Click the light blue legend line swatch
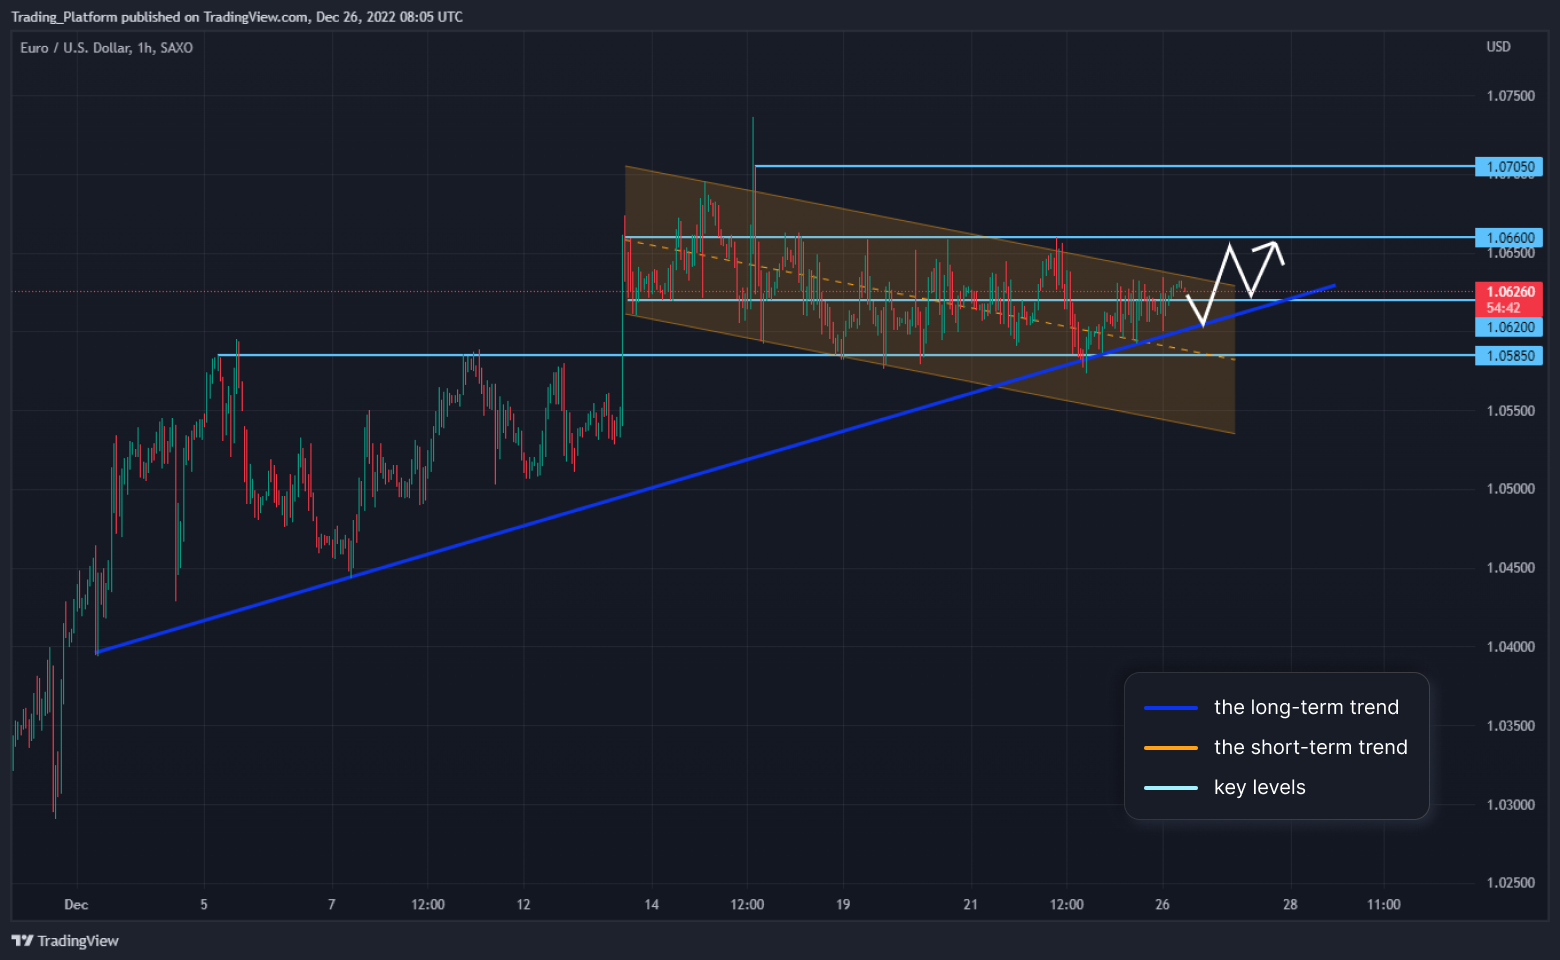The image size is (1560, 960). [x=1171, y=788]
